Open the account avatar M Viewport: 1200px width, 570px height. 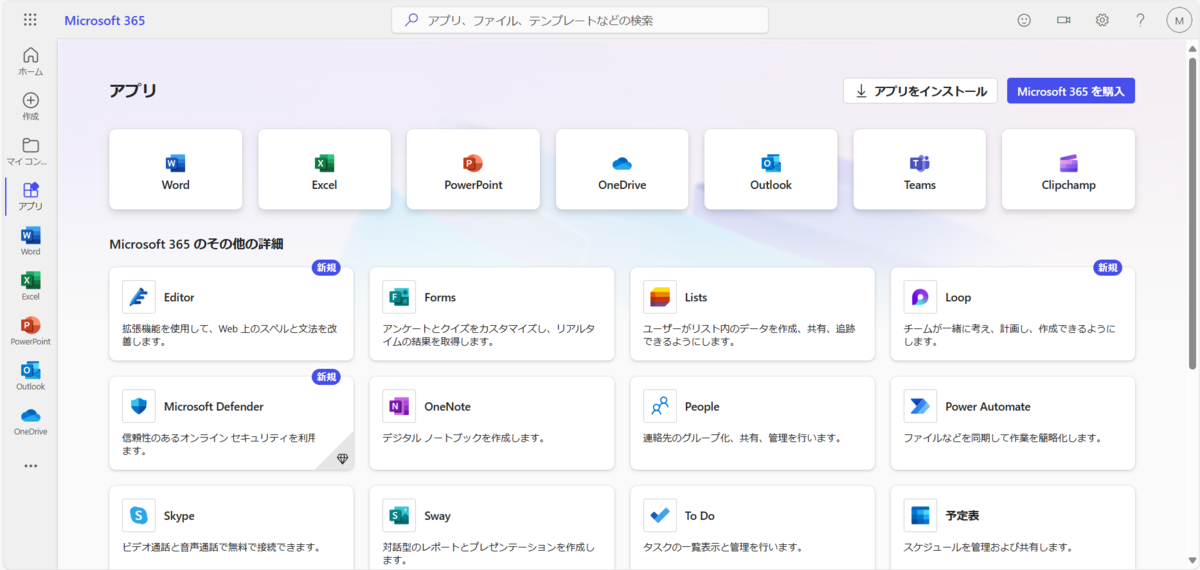(1179, 20)
